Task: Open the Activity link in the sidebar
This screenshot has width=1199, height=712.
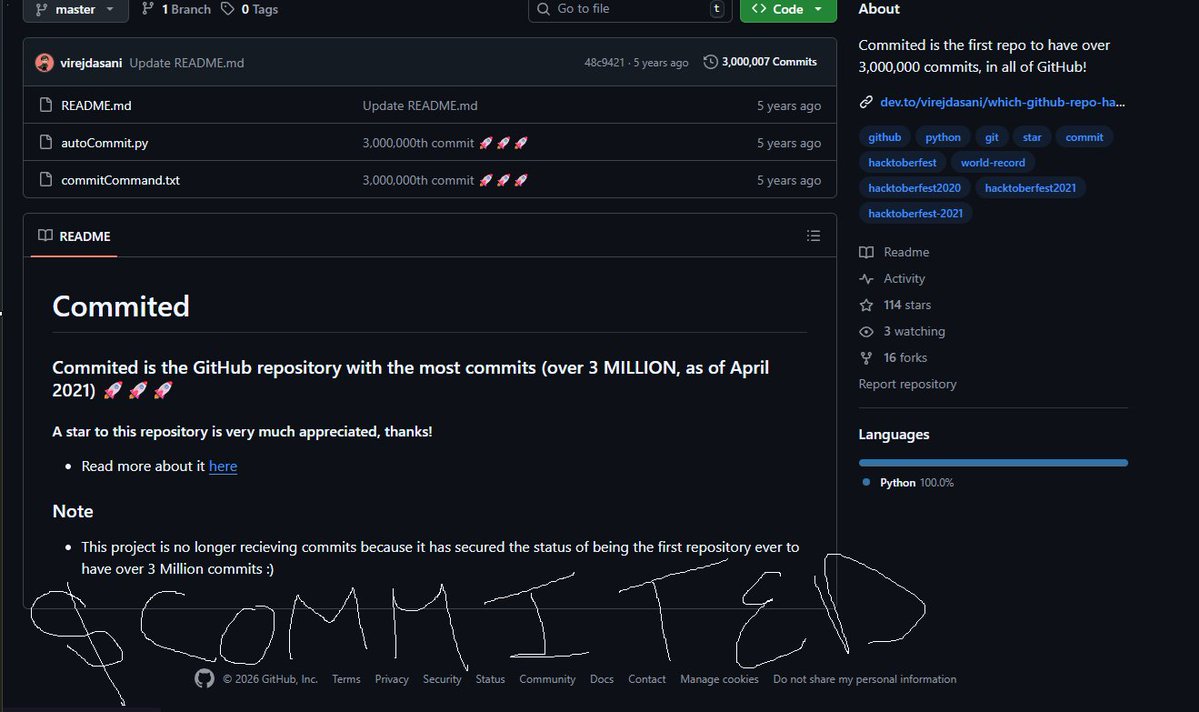Action: pos(892,278)
